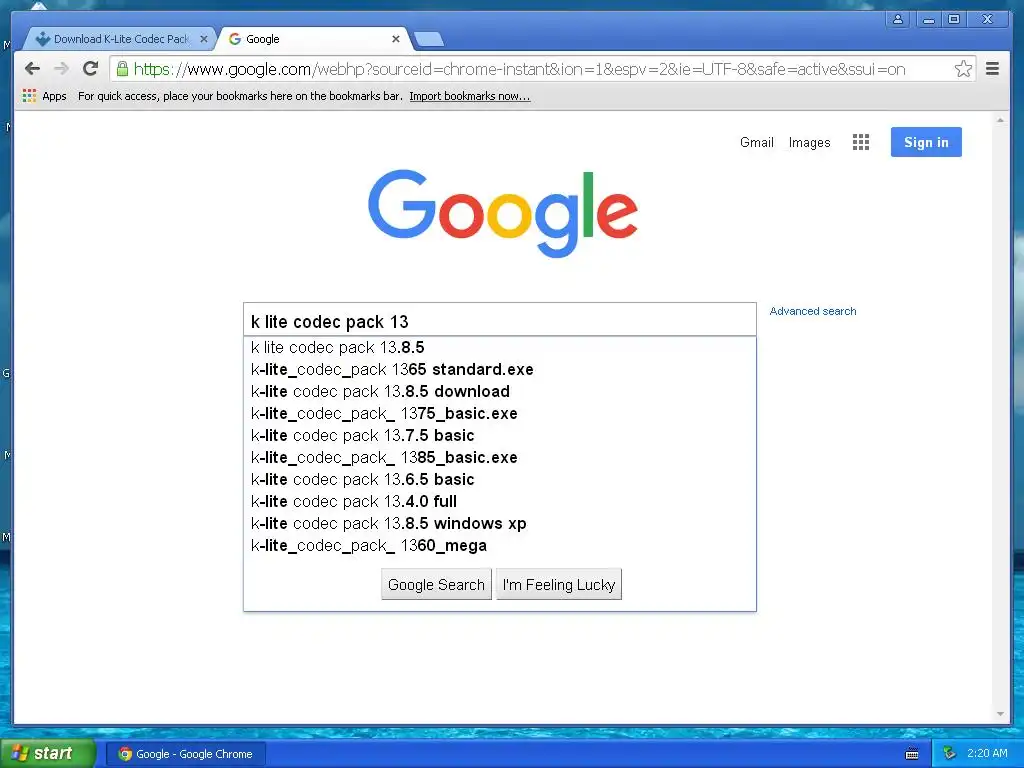This screenshot has height=768, width=1024.
Task: Select suggestion 1385_basic.exe
Action: tap(500, 458)
